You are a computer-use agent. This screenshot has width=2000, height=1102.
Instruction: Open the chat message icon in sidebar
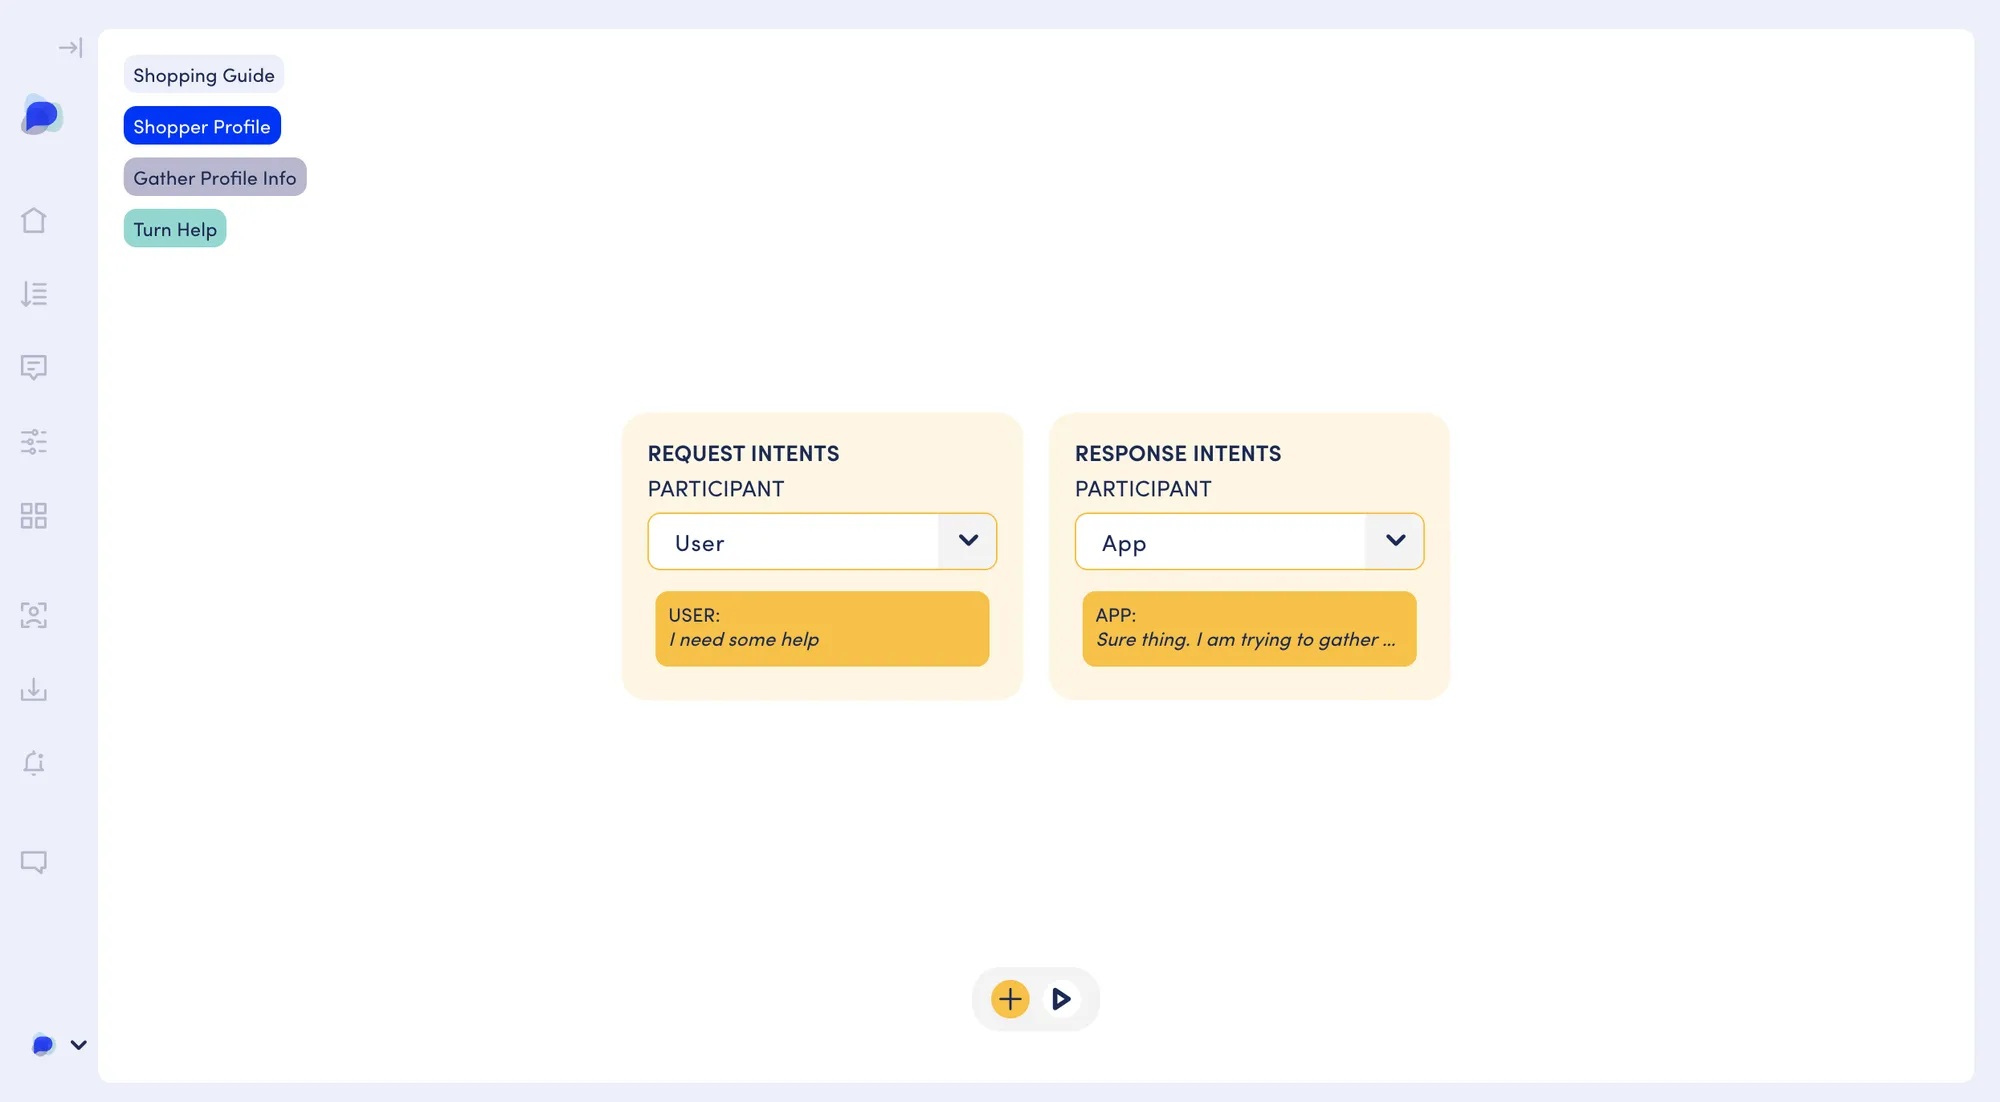[34, 368]
